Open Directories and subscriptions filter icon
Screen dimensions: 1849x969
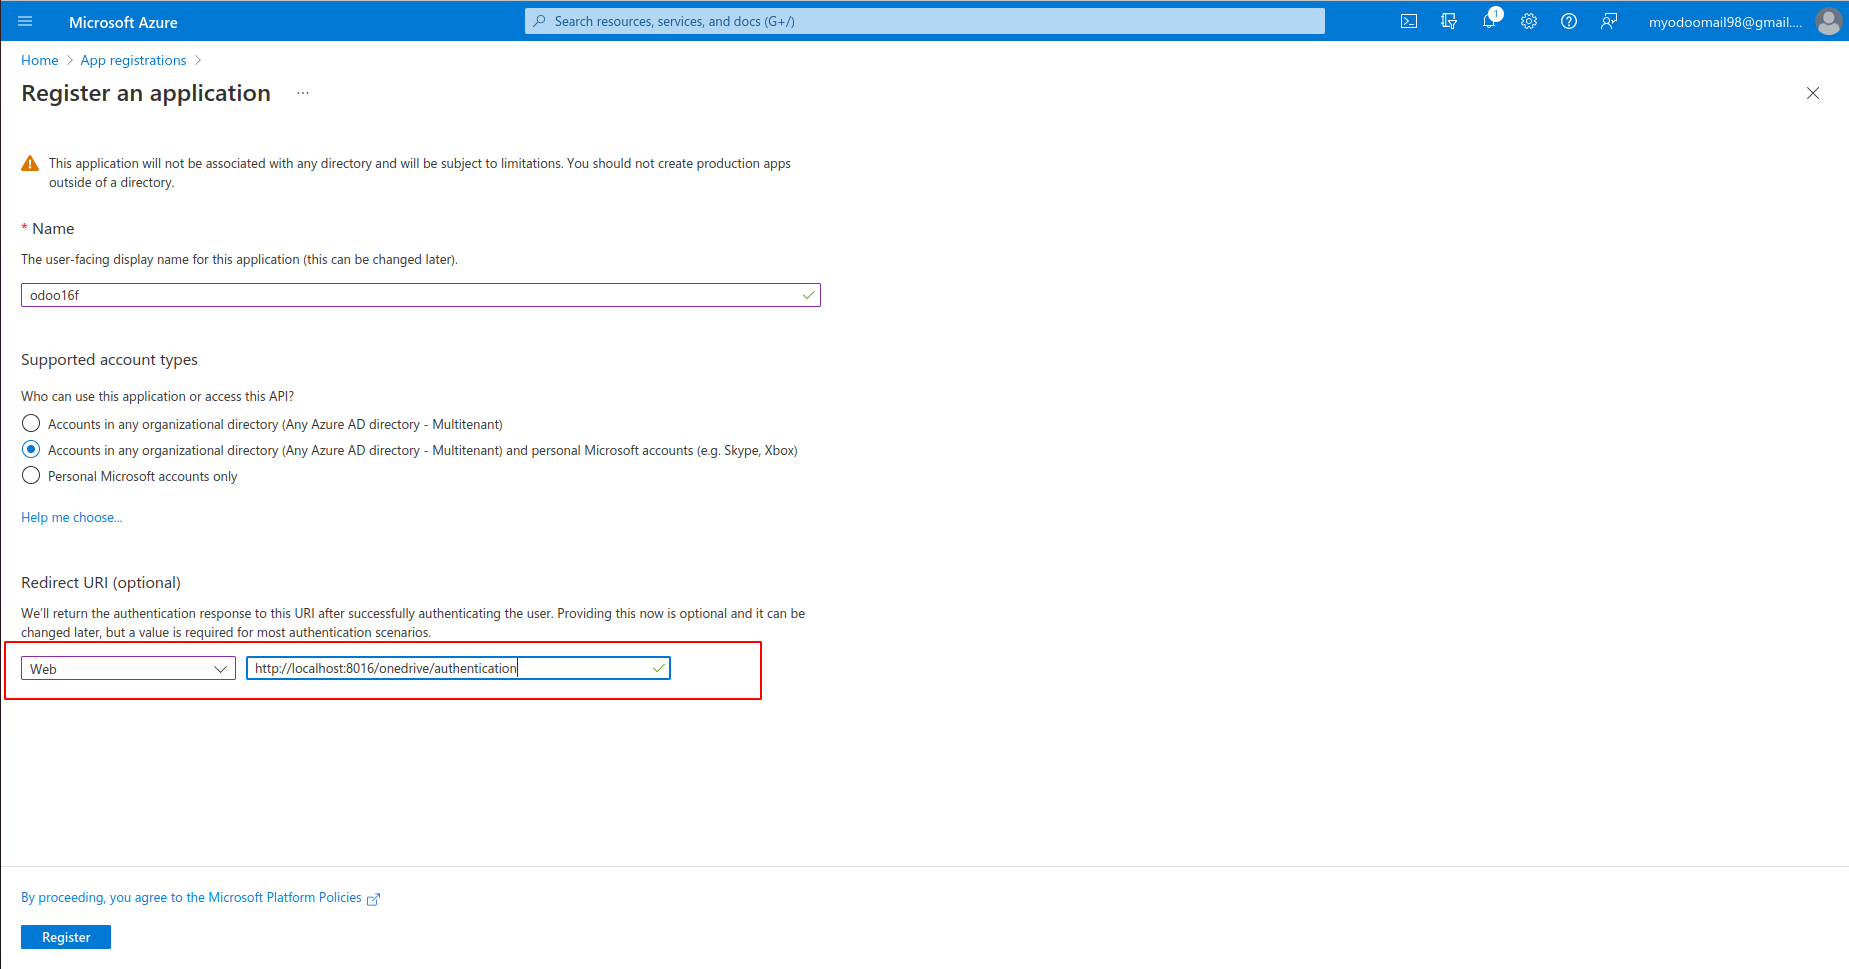click(1449, 21)
